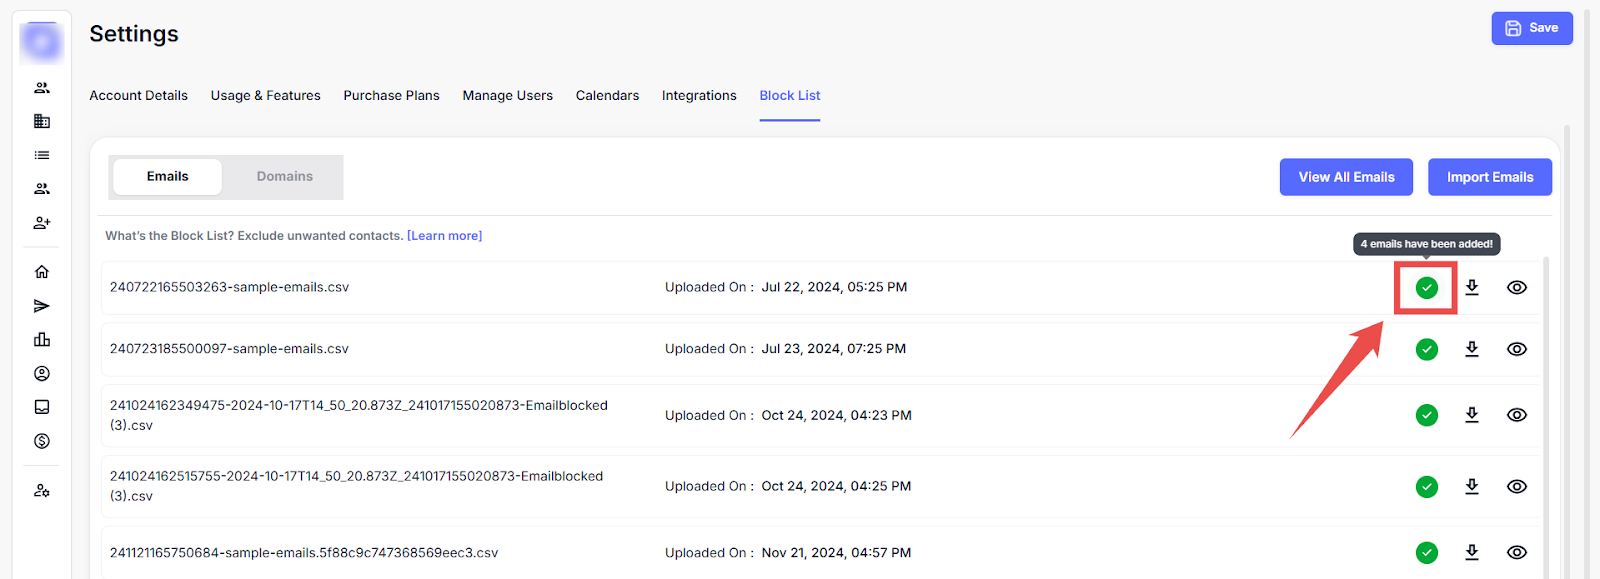Open the bar chart analytics icon
The height and width of the screenshot is (579, 1600).
coord(42,340)
